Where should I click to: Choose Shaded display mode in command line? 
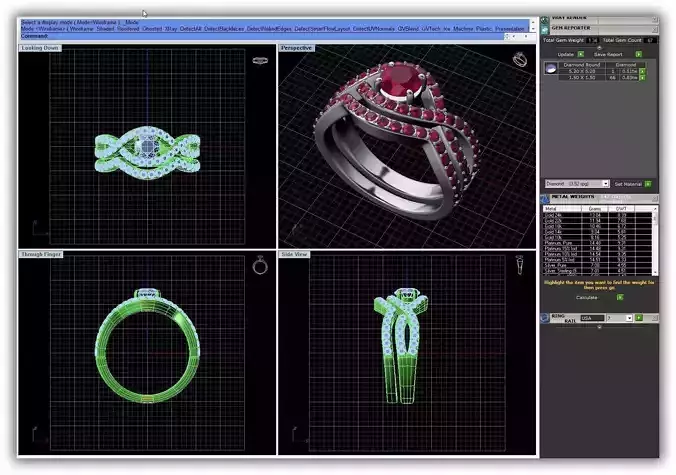[106, 28]
